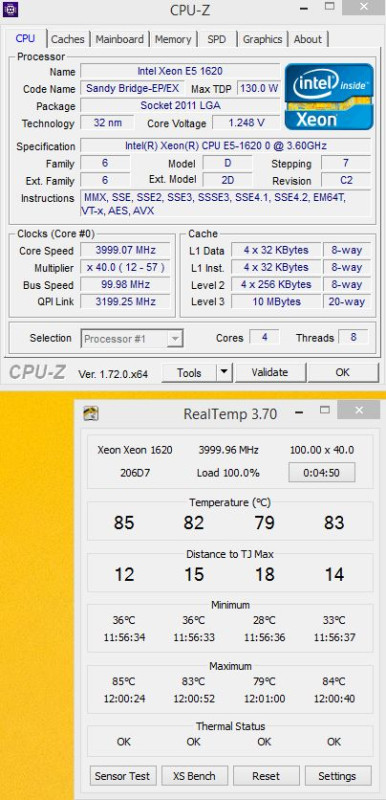
Task: Select the CPU tab
Action: (x=25, y=39)
